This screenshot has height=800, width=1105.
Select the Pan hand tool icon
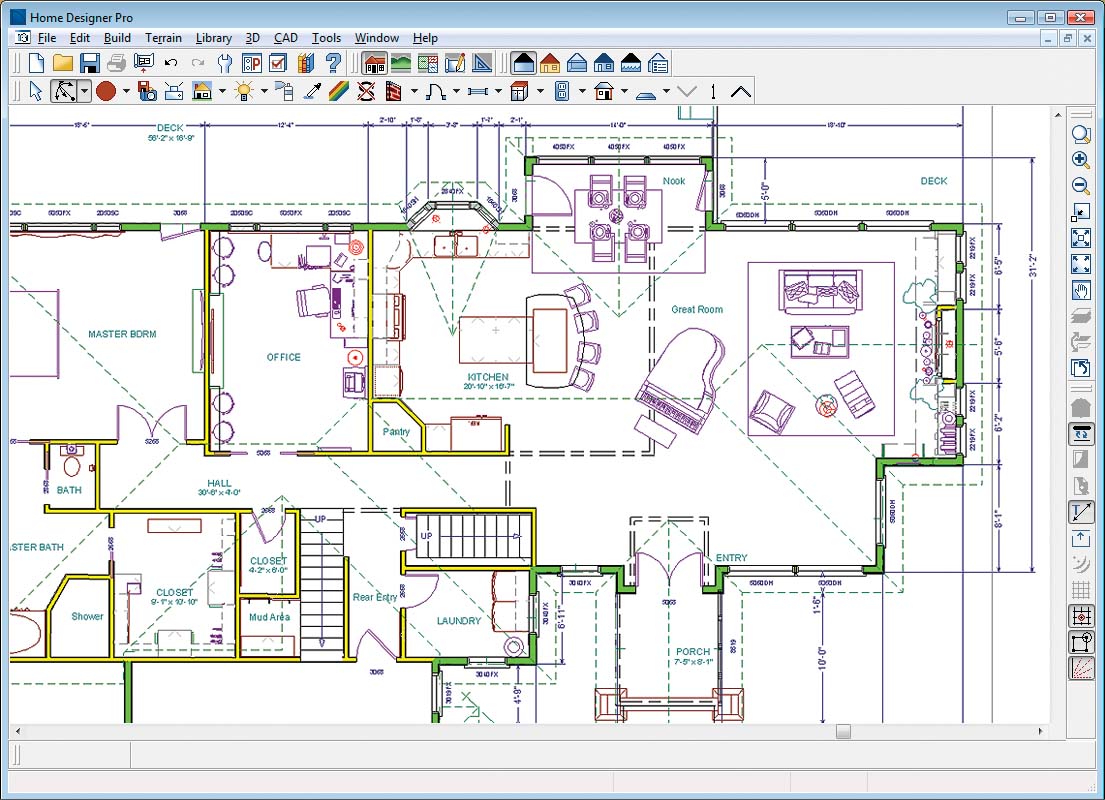pos(1080,290)
